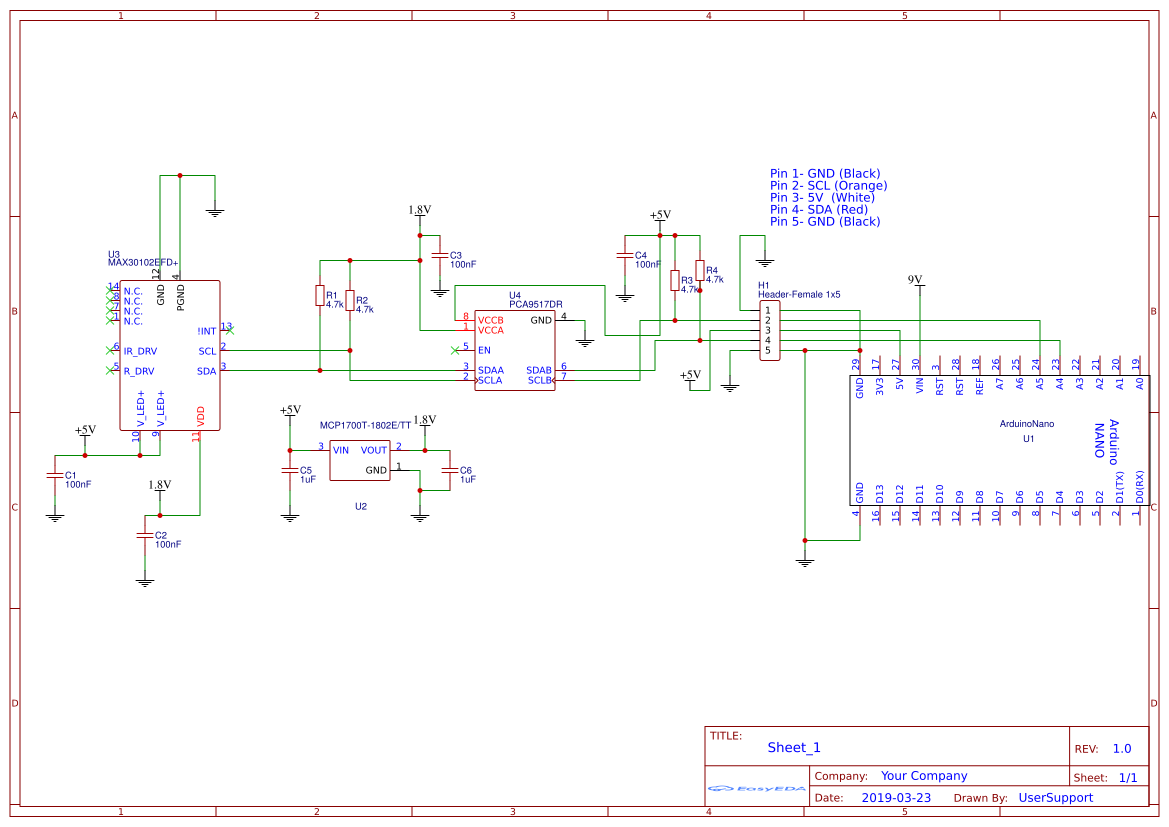Select resistor R3 symbol
The height and width of the screenshot is (827, 1169).
(x=675, y=280)
